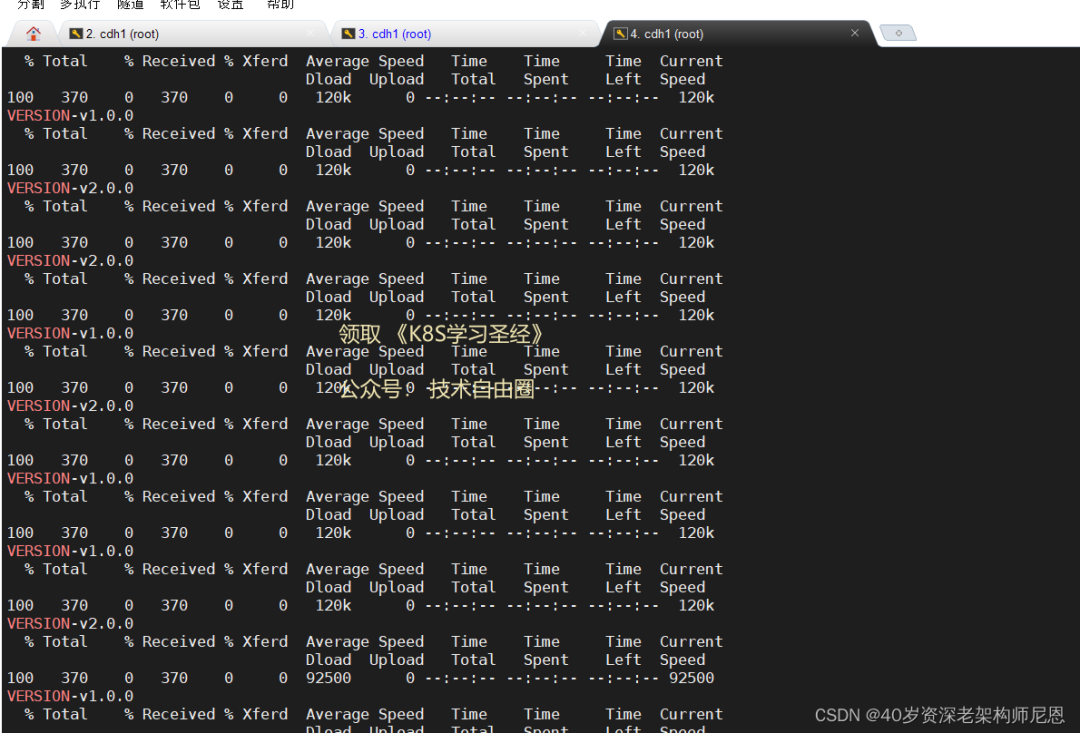Click the session icon on tab 2
The width and height of the screenshot is (1080, 733).
tap(76, 33)
